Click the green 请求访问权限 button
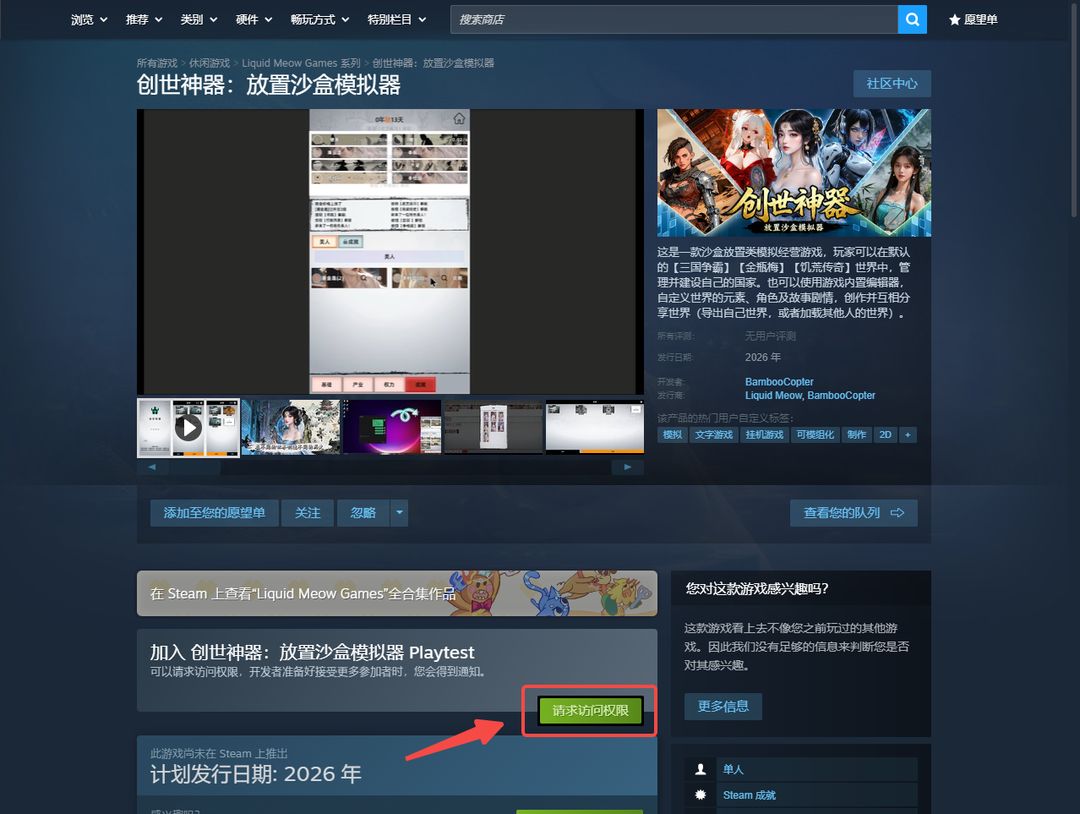1080x814 pixels. pyautogui.click(x=590, y=711)
